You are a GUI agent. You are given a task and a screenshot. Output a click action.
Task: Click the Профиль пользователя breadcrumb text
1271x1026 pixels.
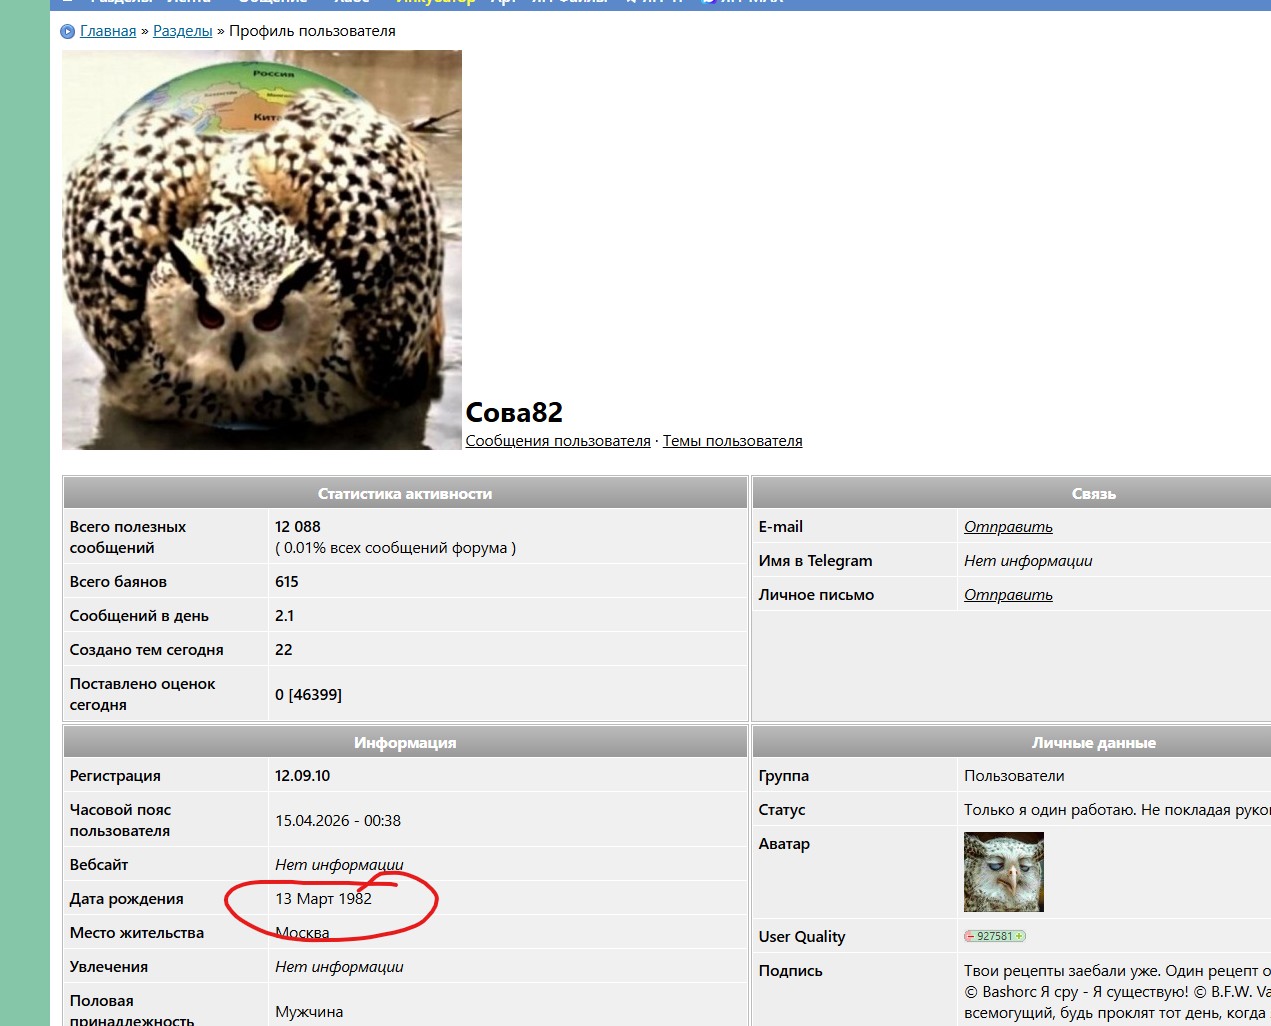(x=312, y=31)
